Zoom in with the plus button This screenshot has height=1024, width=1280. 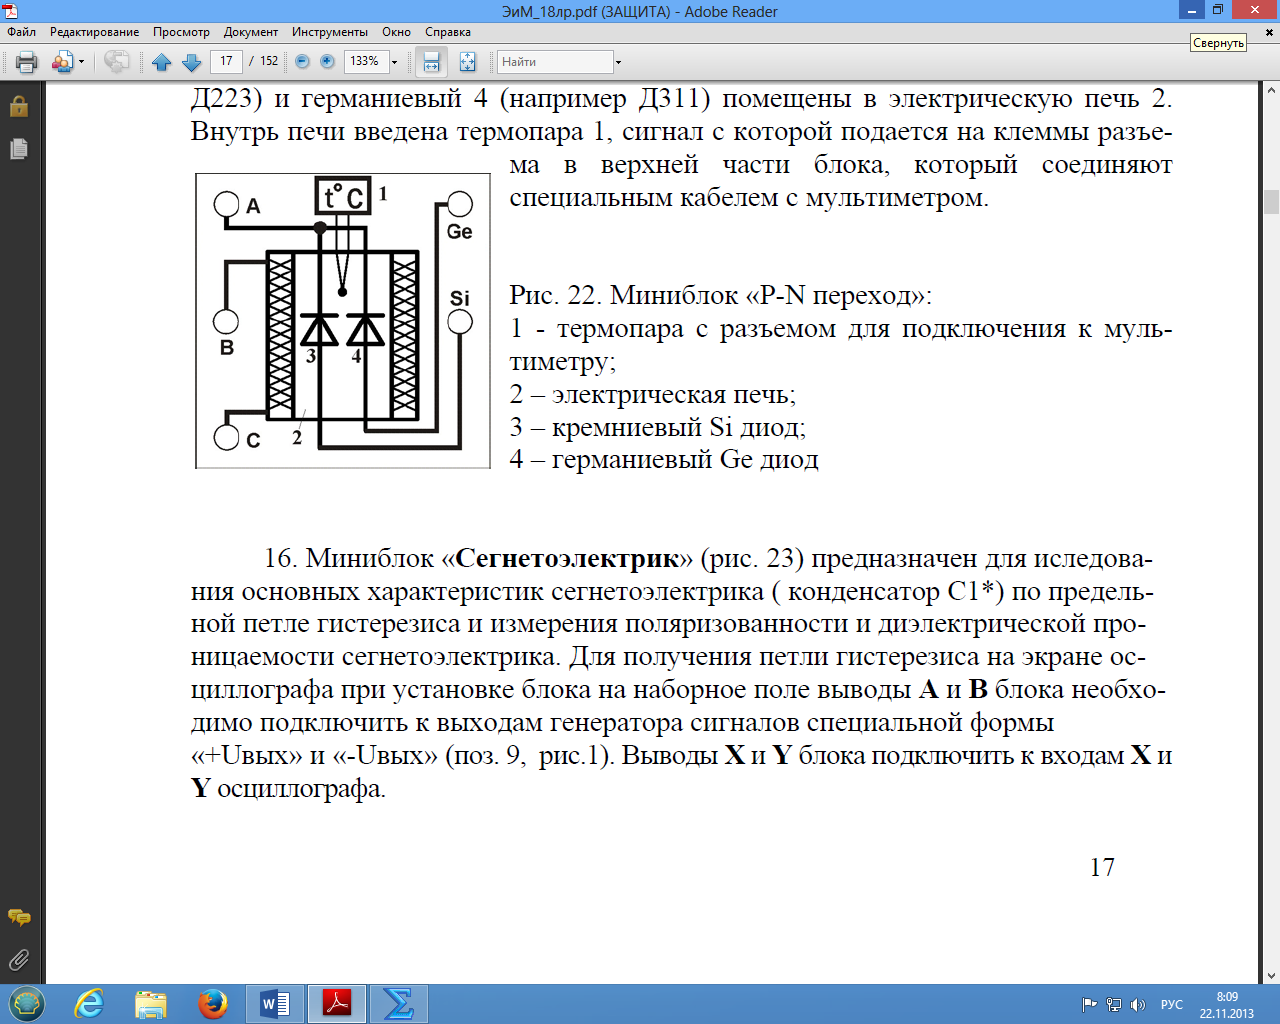327,62
